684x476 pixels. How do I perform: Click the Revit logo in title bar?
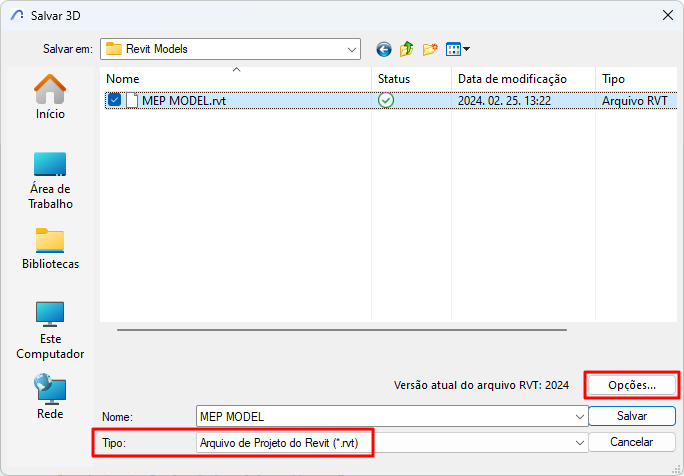pyautogui.click(x=17, y=15)
